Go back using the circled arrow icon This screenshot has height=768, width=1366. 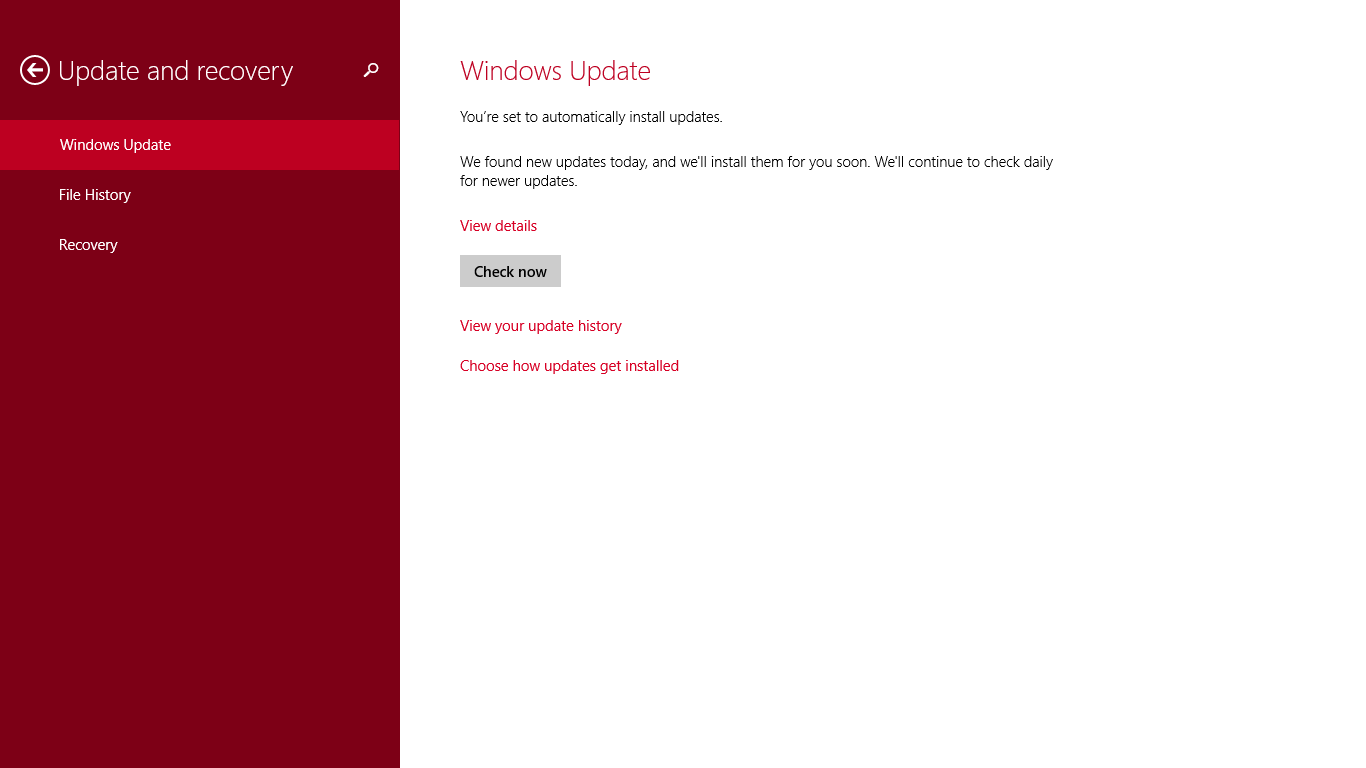point(35,70)
